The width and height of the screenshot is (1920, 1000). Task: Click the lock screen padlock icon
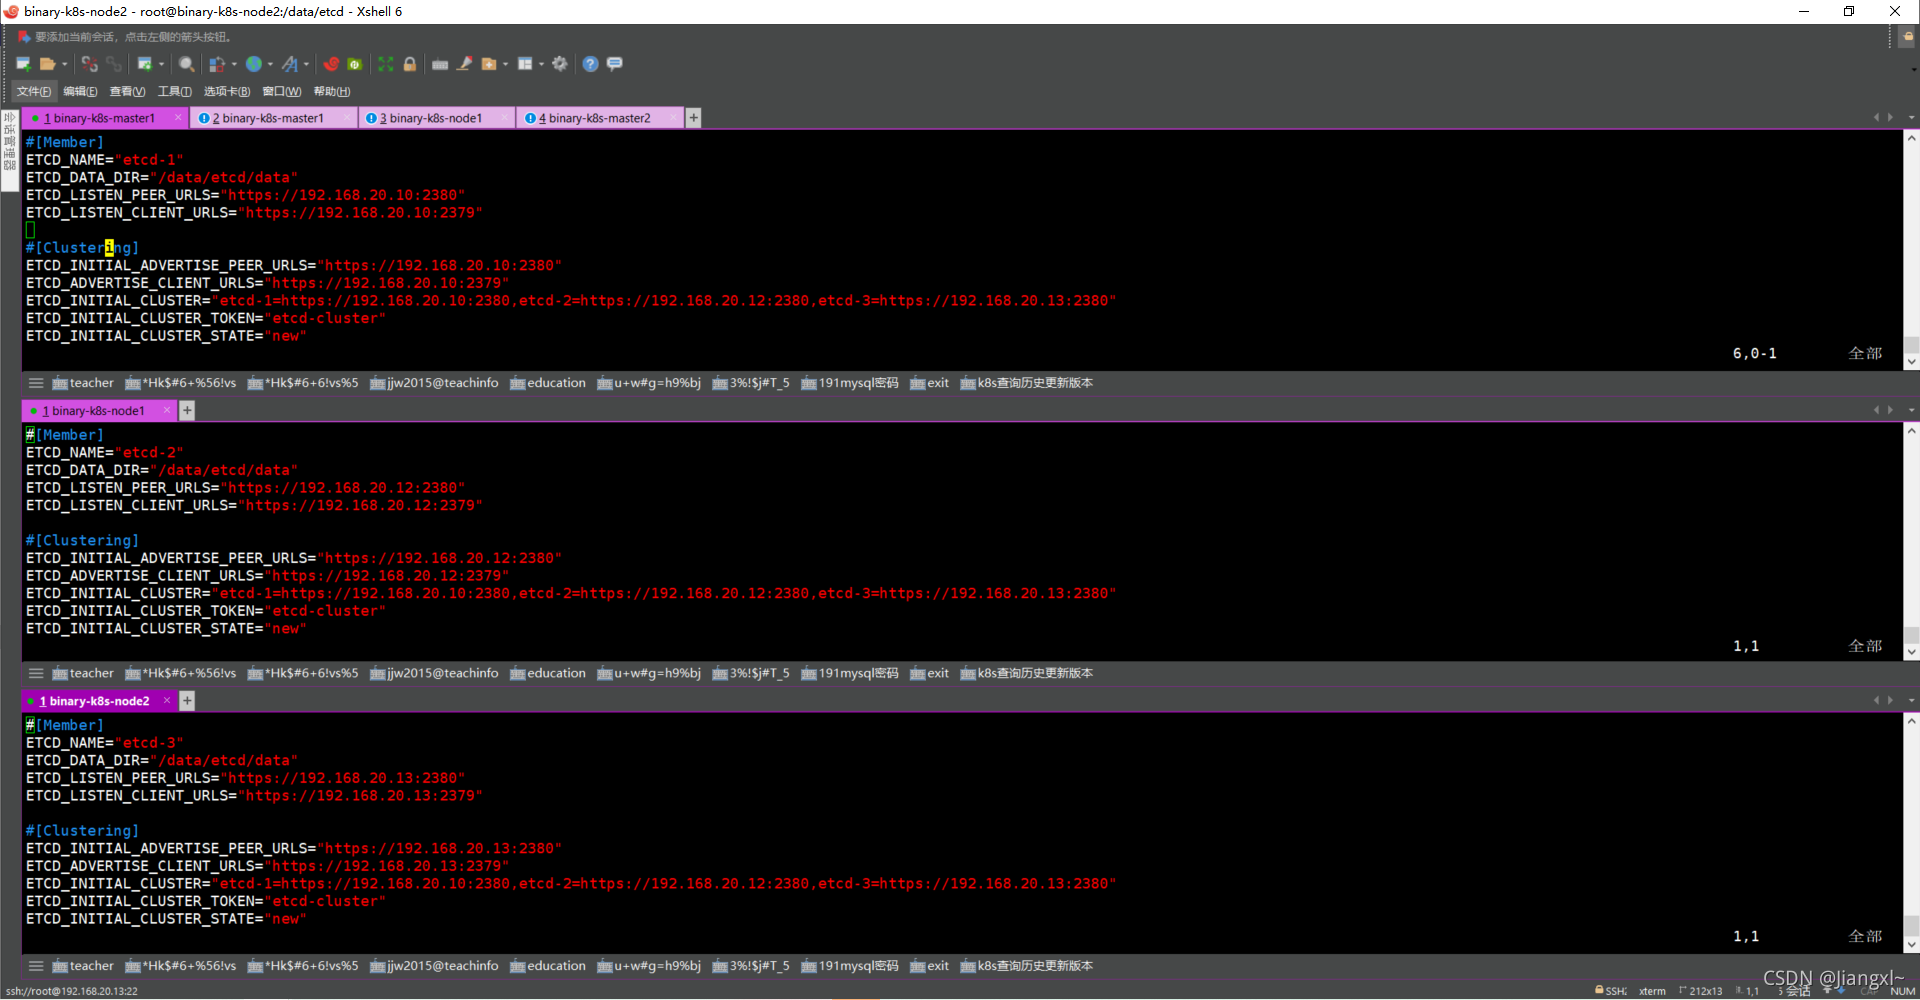pyautogui.click(x=410, y=64)
